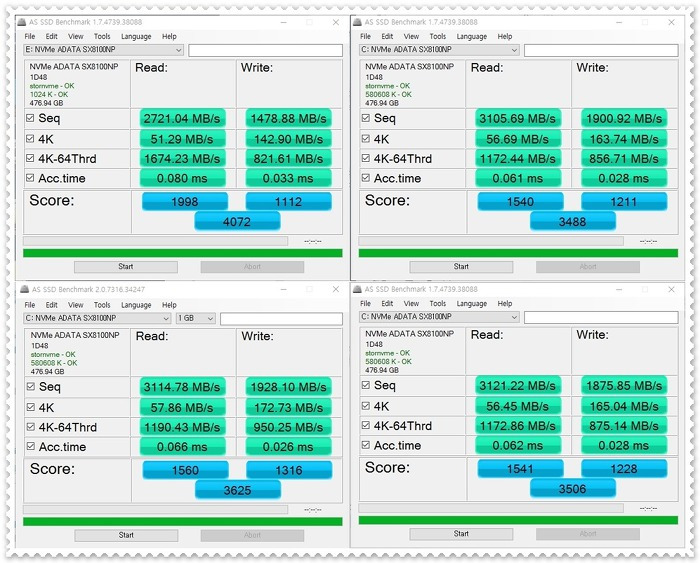
Task: Click Seq read value 3105.69 MB/s
Action: [x=518, y=118]
